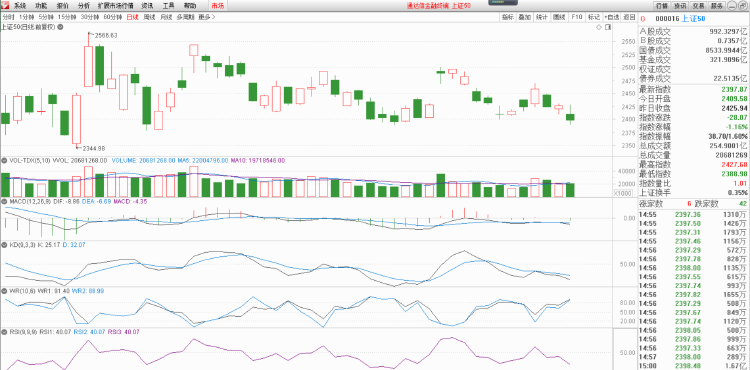This screenshot has height=370, width=750.
Task: Click the 最低指数 value 2388.98
Action: click(x=735, y=174)
